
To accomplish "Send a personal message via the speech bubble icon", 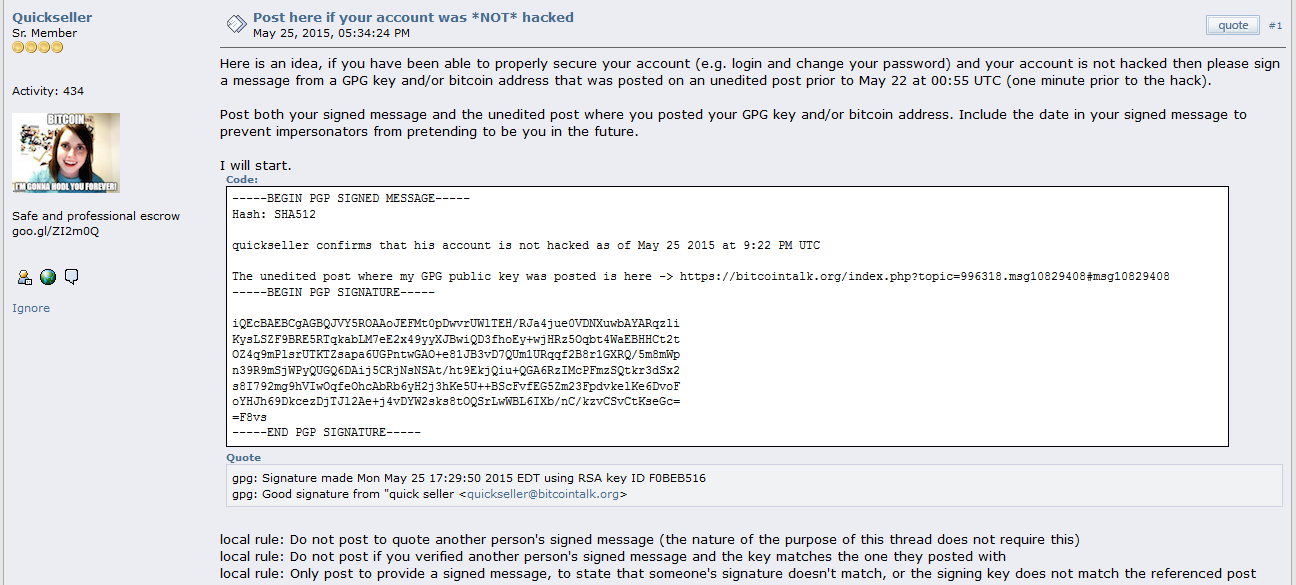I will coord(71,278).
